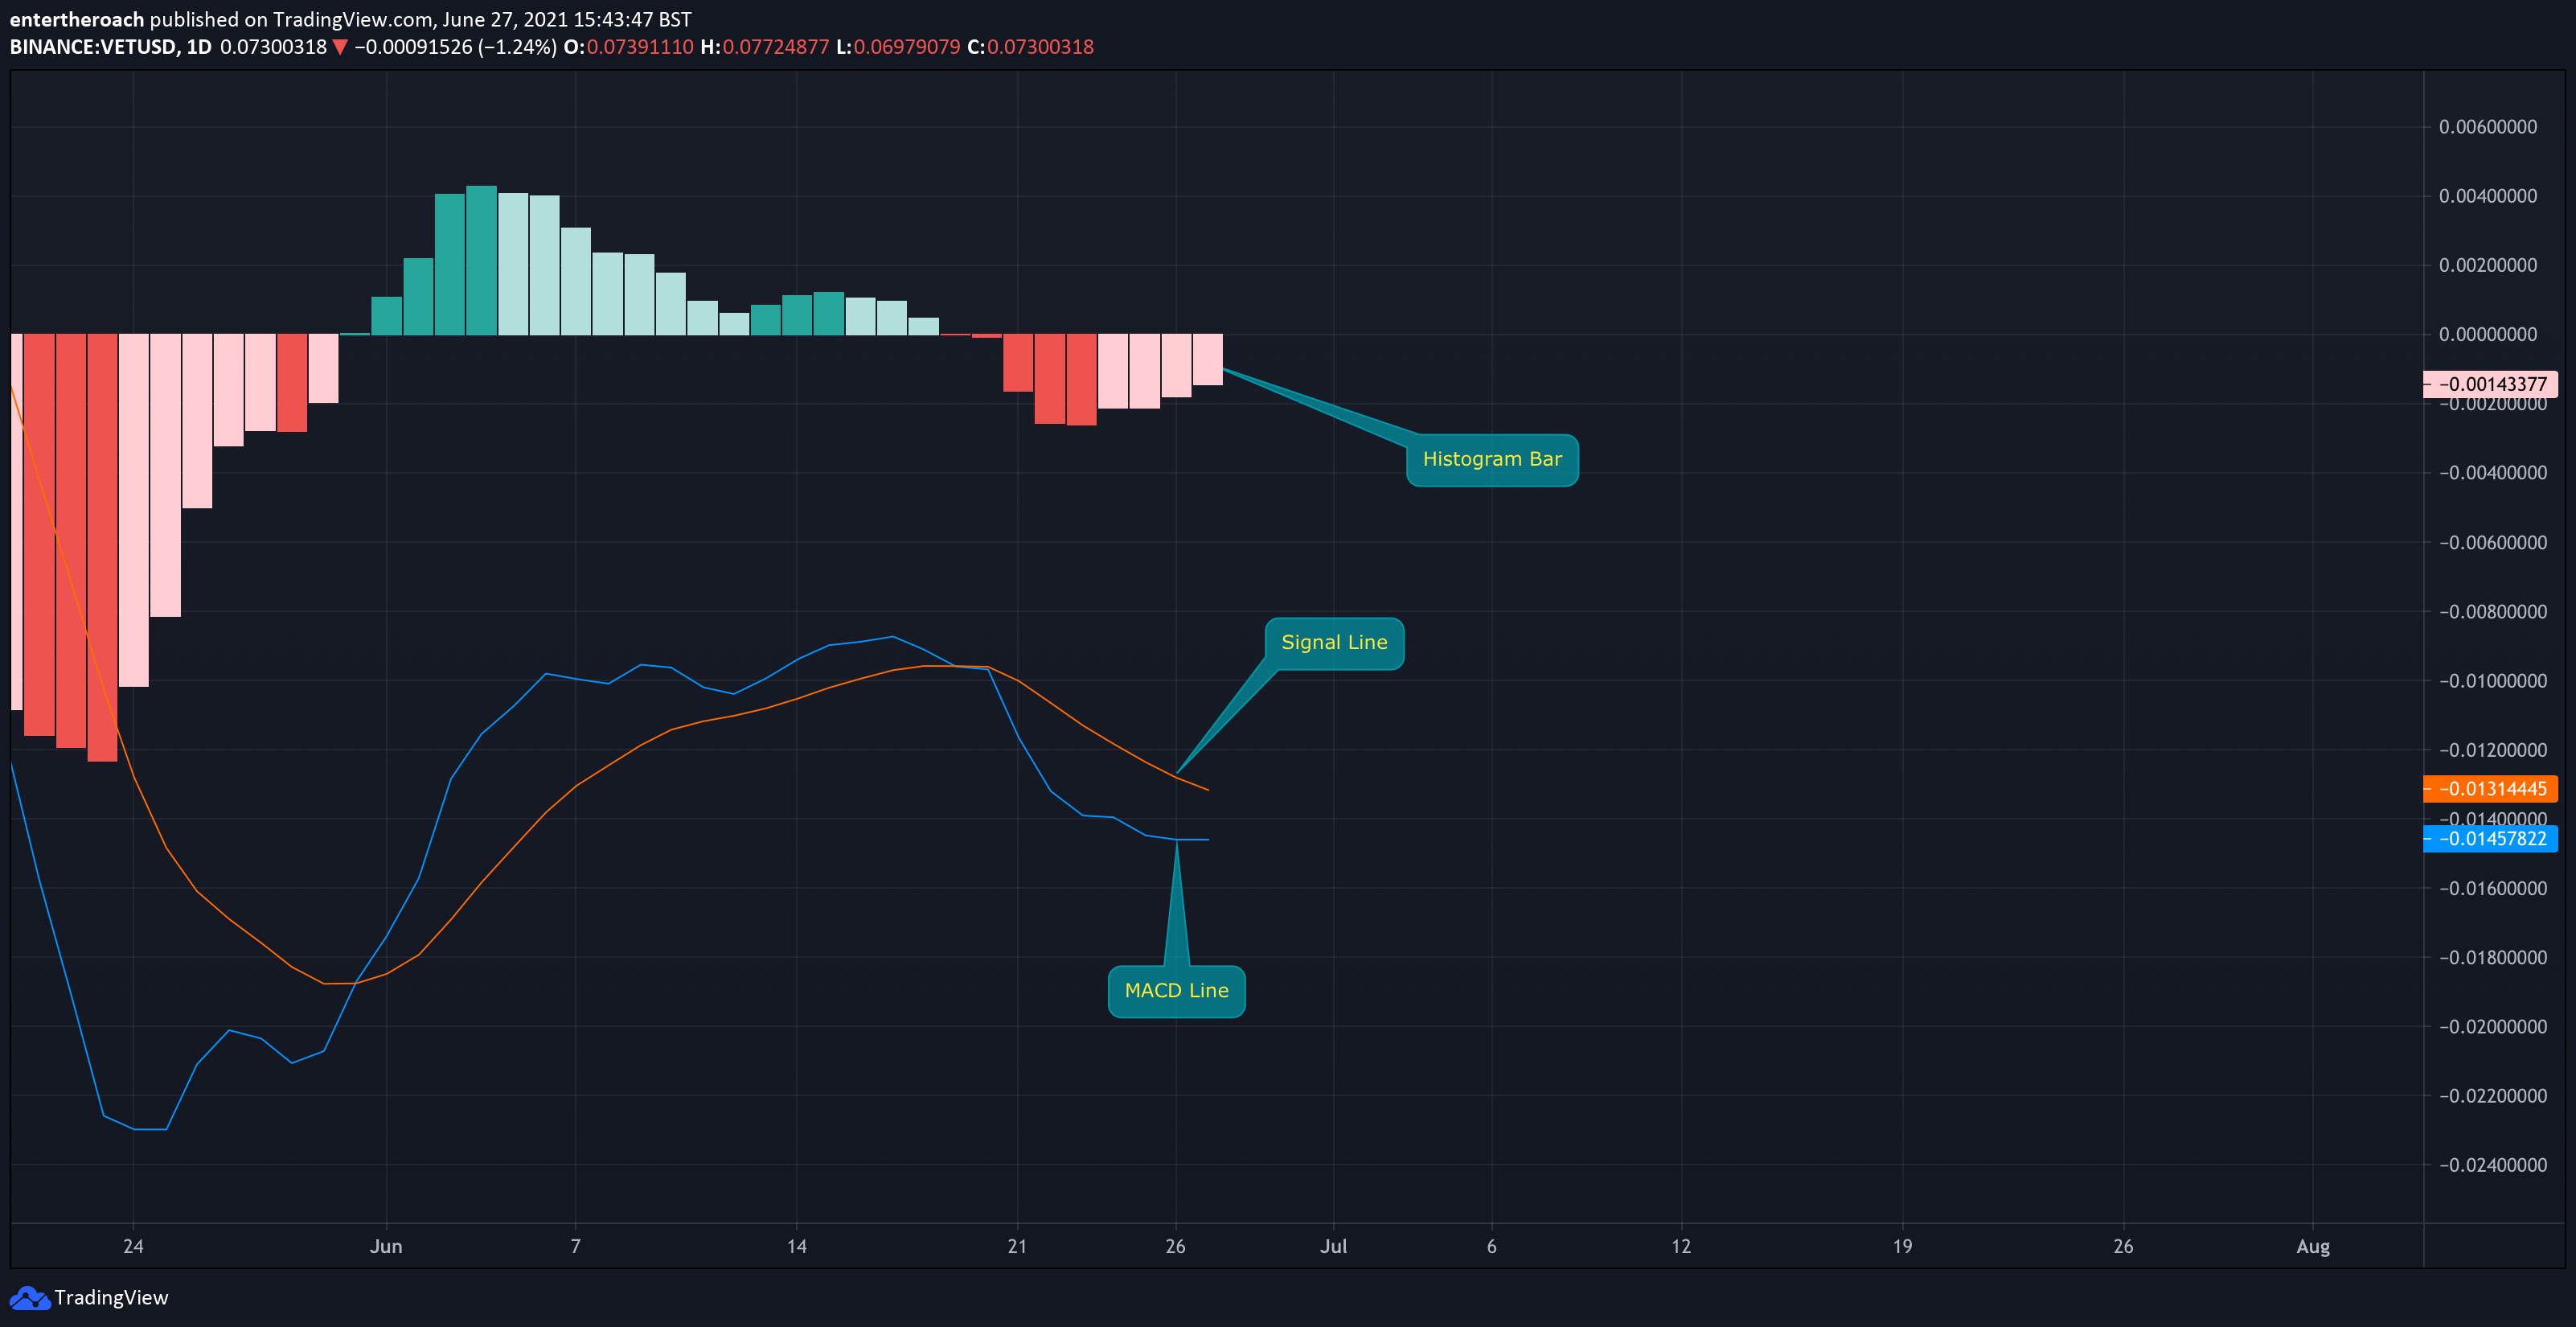This screenshot has width=2576, height=1327.
Task: Click the Histogram Bar callout label
Action: 1492,460
